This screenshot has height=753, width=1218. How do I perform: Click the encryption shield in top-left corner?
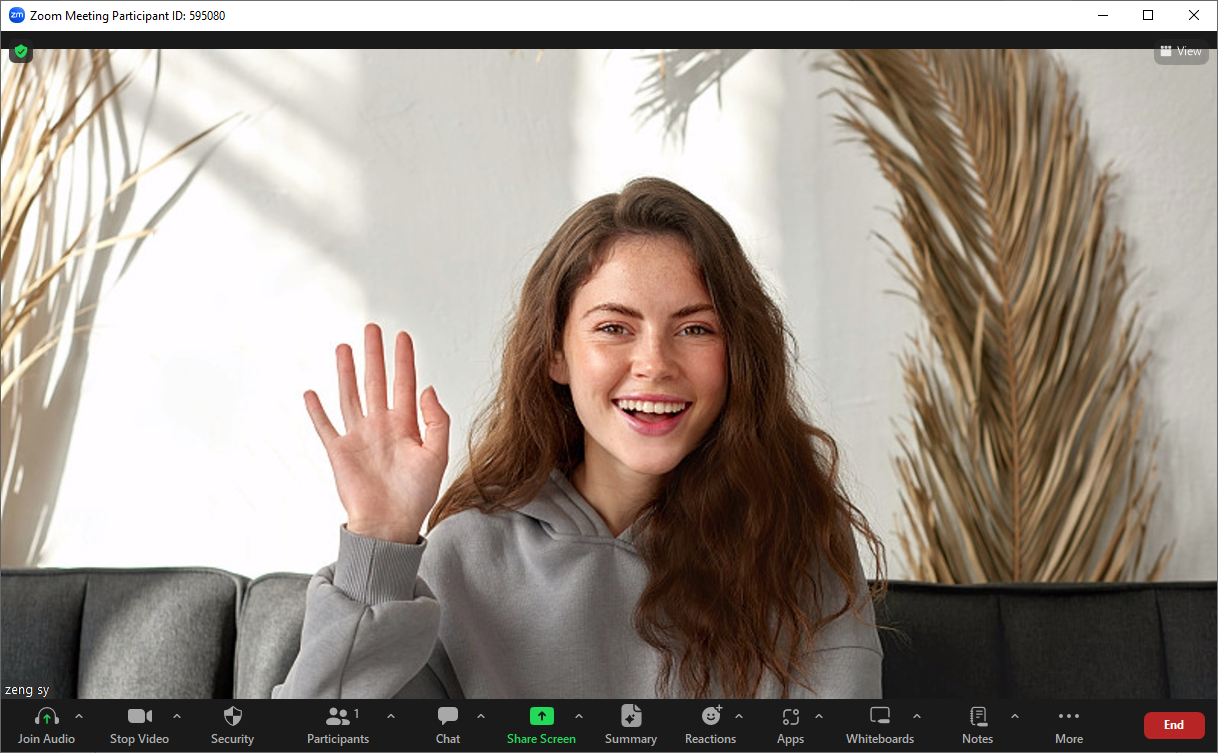pos(20,51)
